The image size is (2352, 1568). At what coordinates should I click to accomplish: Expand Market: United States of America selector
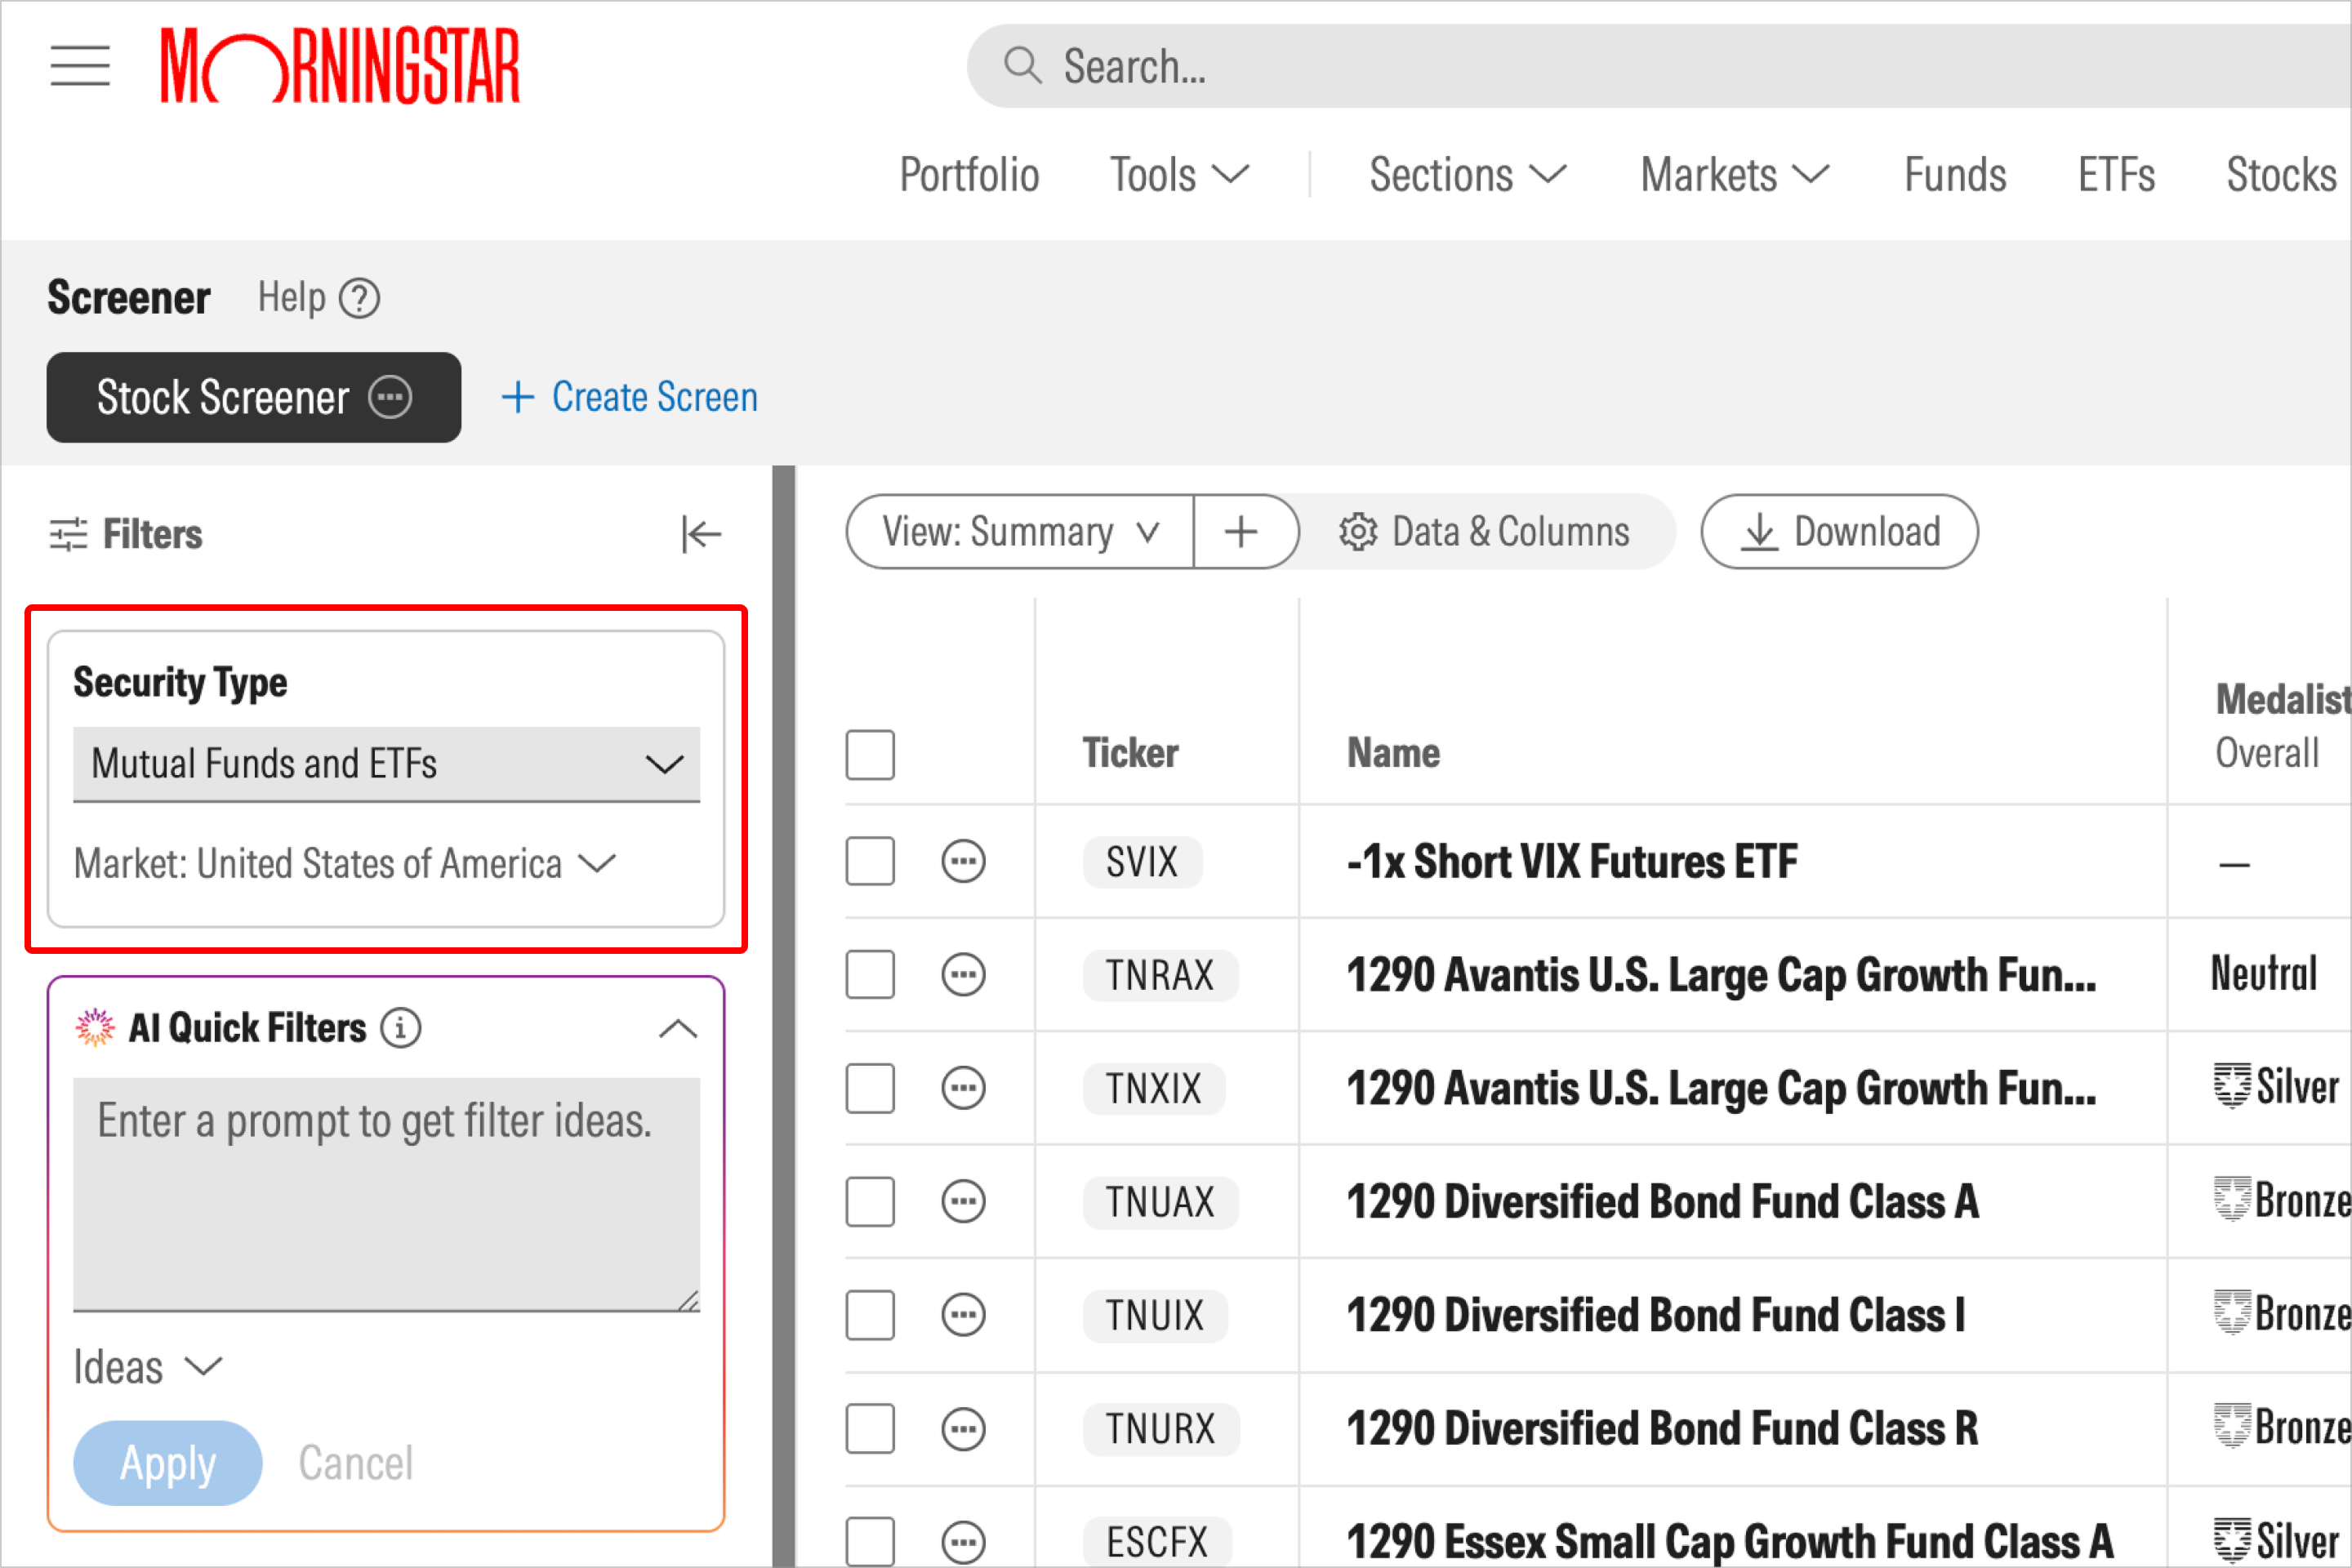tap(345, 863)
